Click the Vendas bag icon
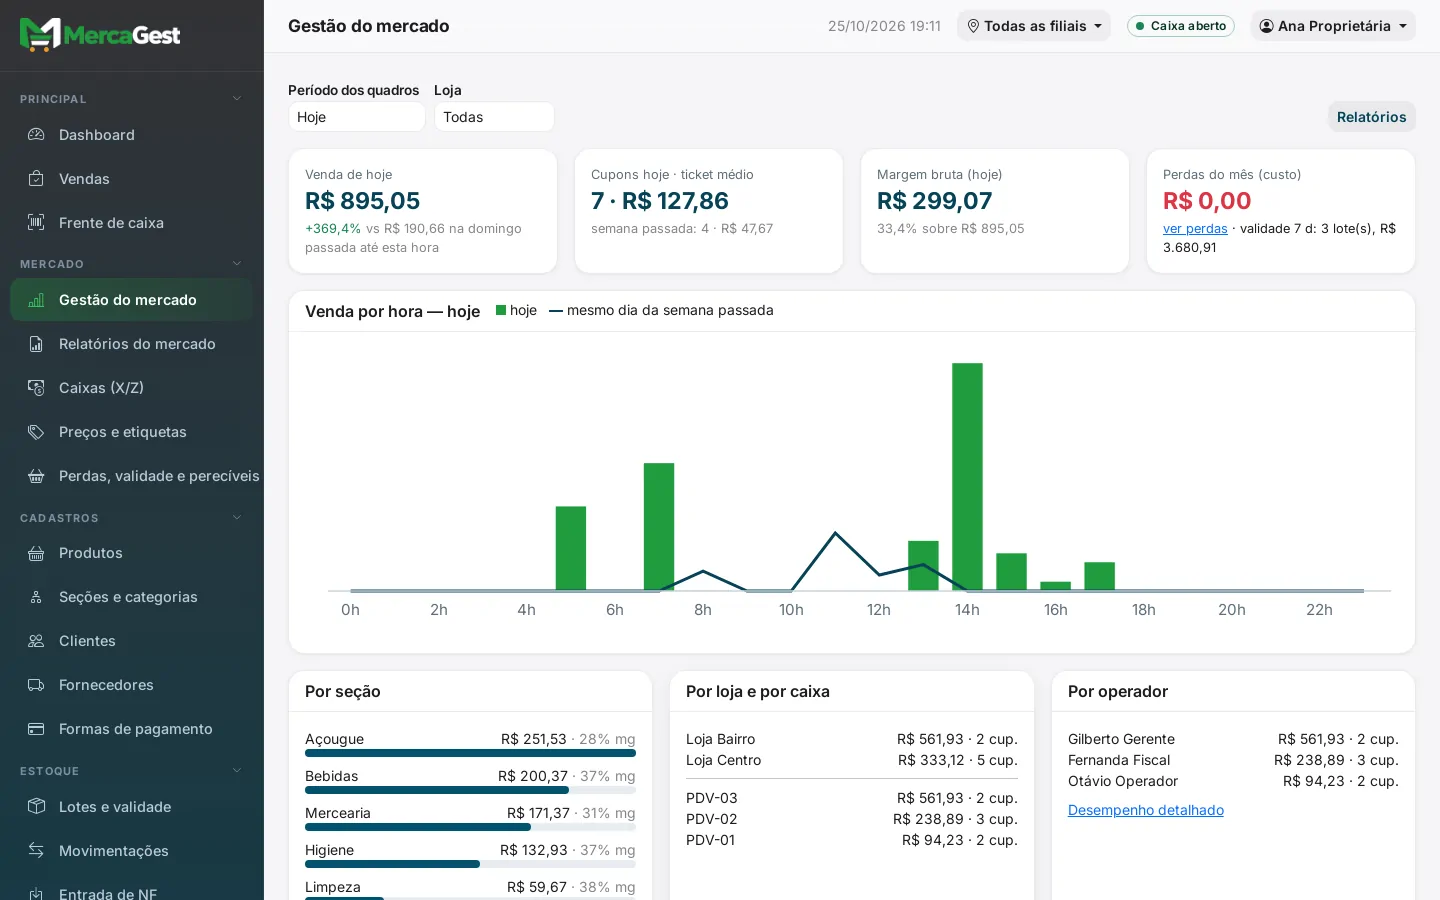1440x900 pixels. (36, 179)
